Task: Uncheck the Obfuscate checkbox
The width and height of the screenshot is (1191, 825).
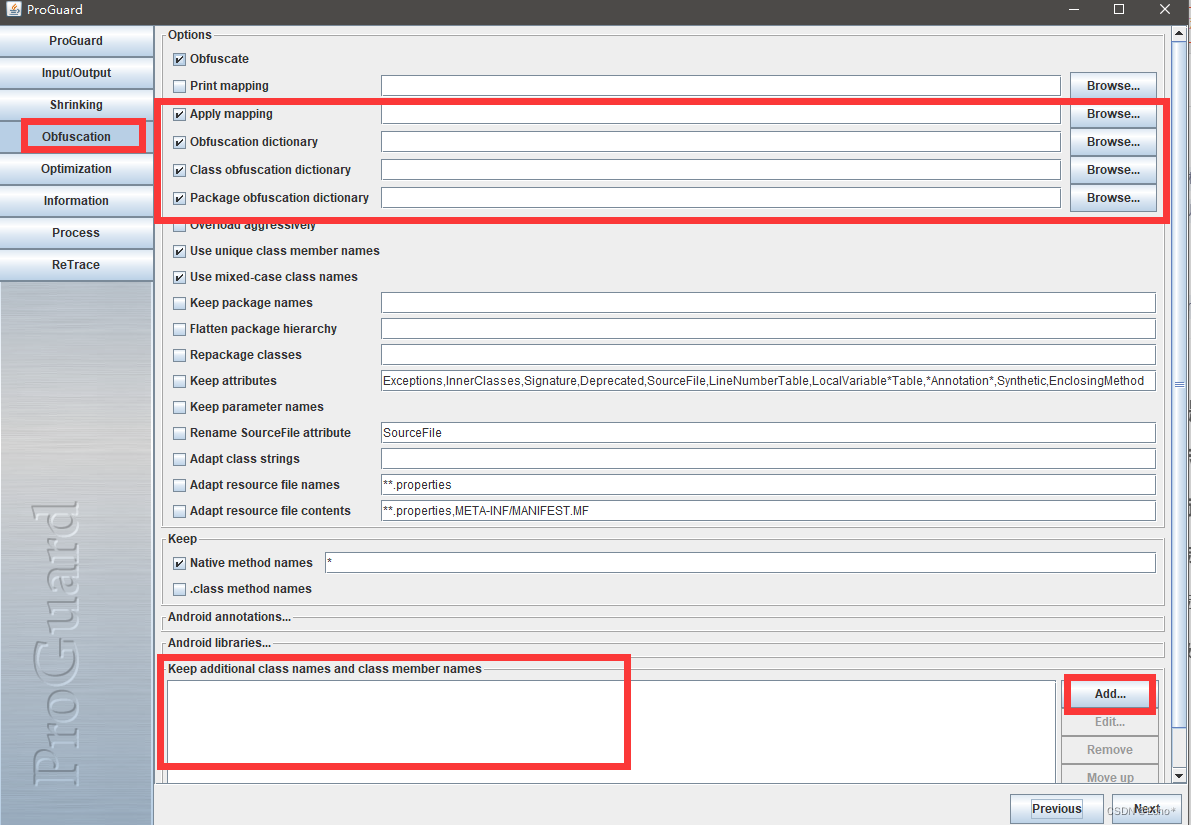Action: 179,59
